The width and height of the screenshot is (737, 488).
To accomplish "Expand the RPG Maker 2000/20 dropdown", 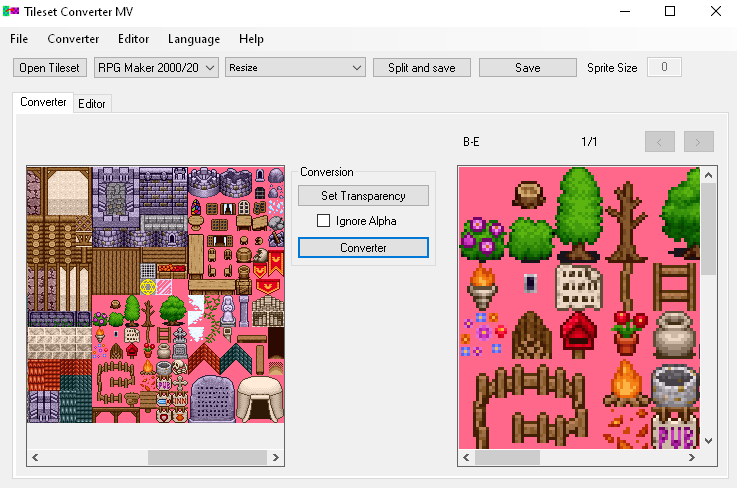I will [x=154, y=68].
